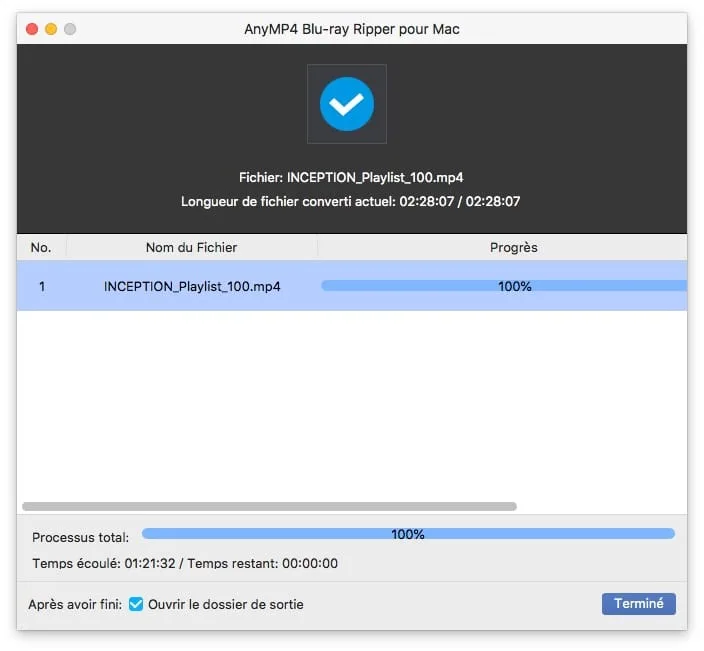The height and width of the screenshot is (651, 704).
Task: Click the Longueur de fichier converti actuel text
Action: coord(351,201)
